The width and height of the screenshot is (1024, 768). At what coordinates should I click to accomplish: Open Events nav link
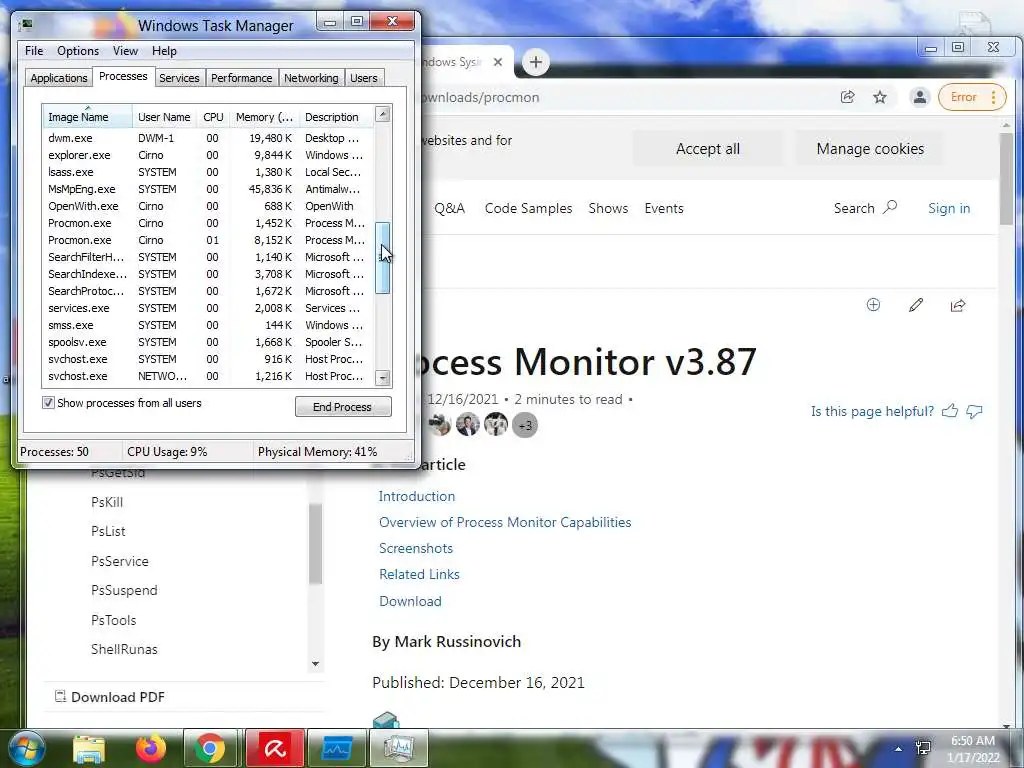tap(664, 208)
